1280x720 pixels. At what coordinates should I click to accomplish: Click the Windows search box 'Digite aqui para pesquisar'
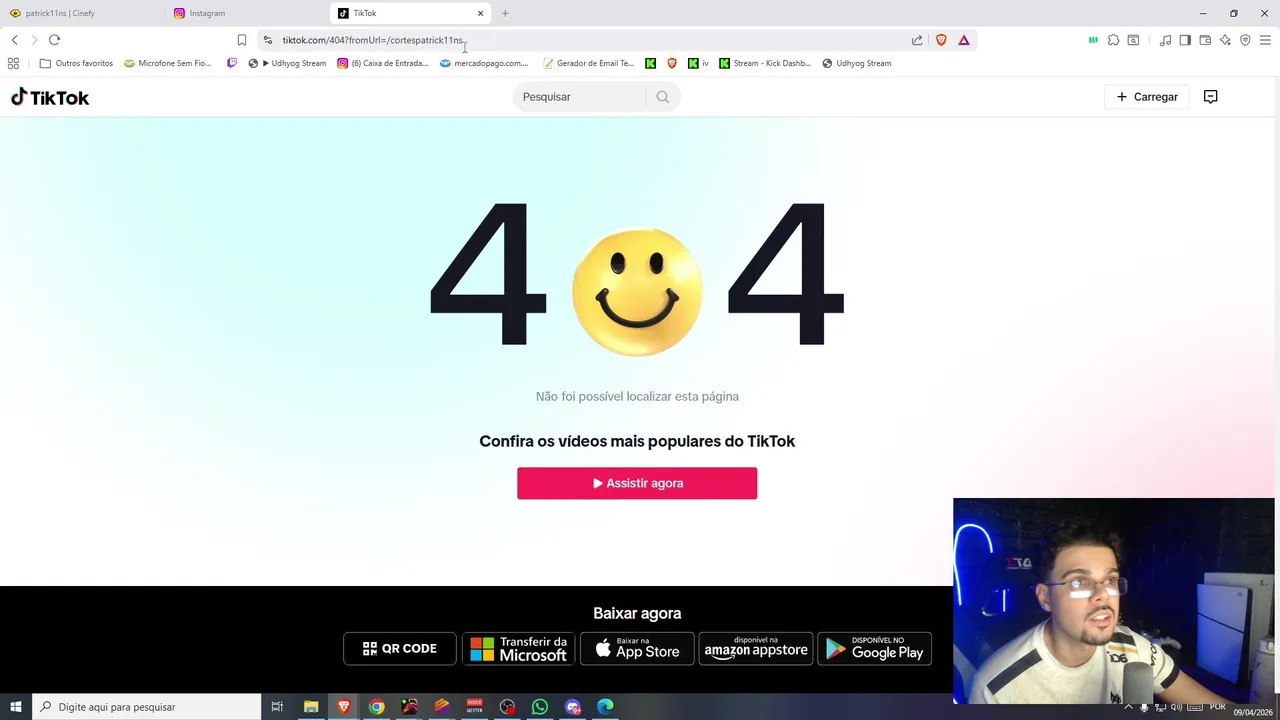[x=147, y=707]
